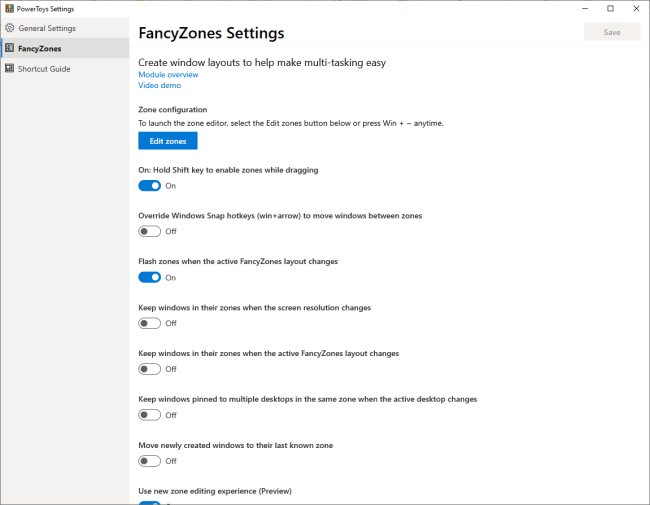Viewport: 650px width, 505px height.
Task: Open the Module overview link
Action: coord(168,75)
